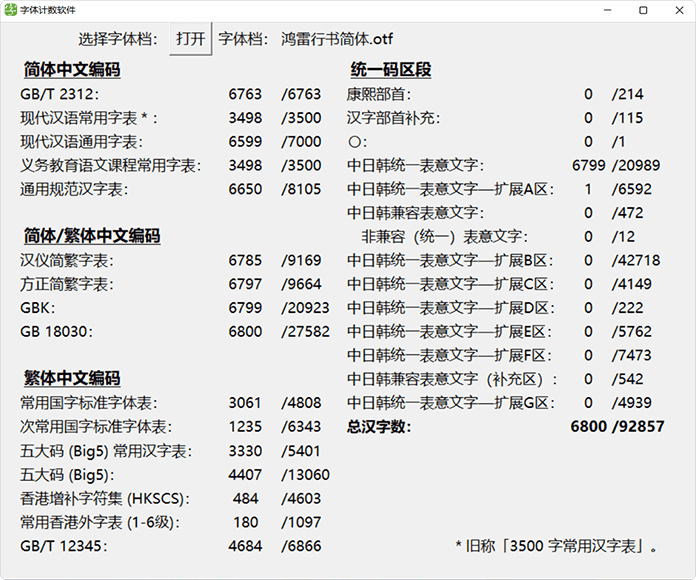Click the total count value 6800

pyautogui.click(x=588, y=427)
